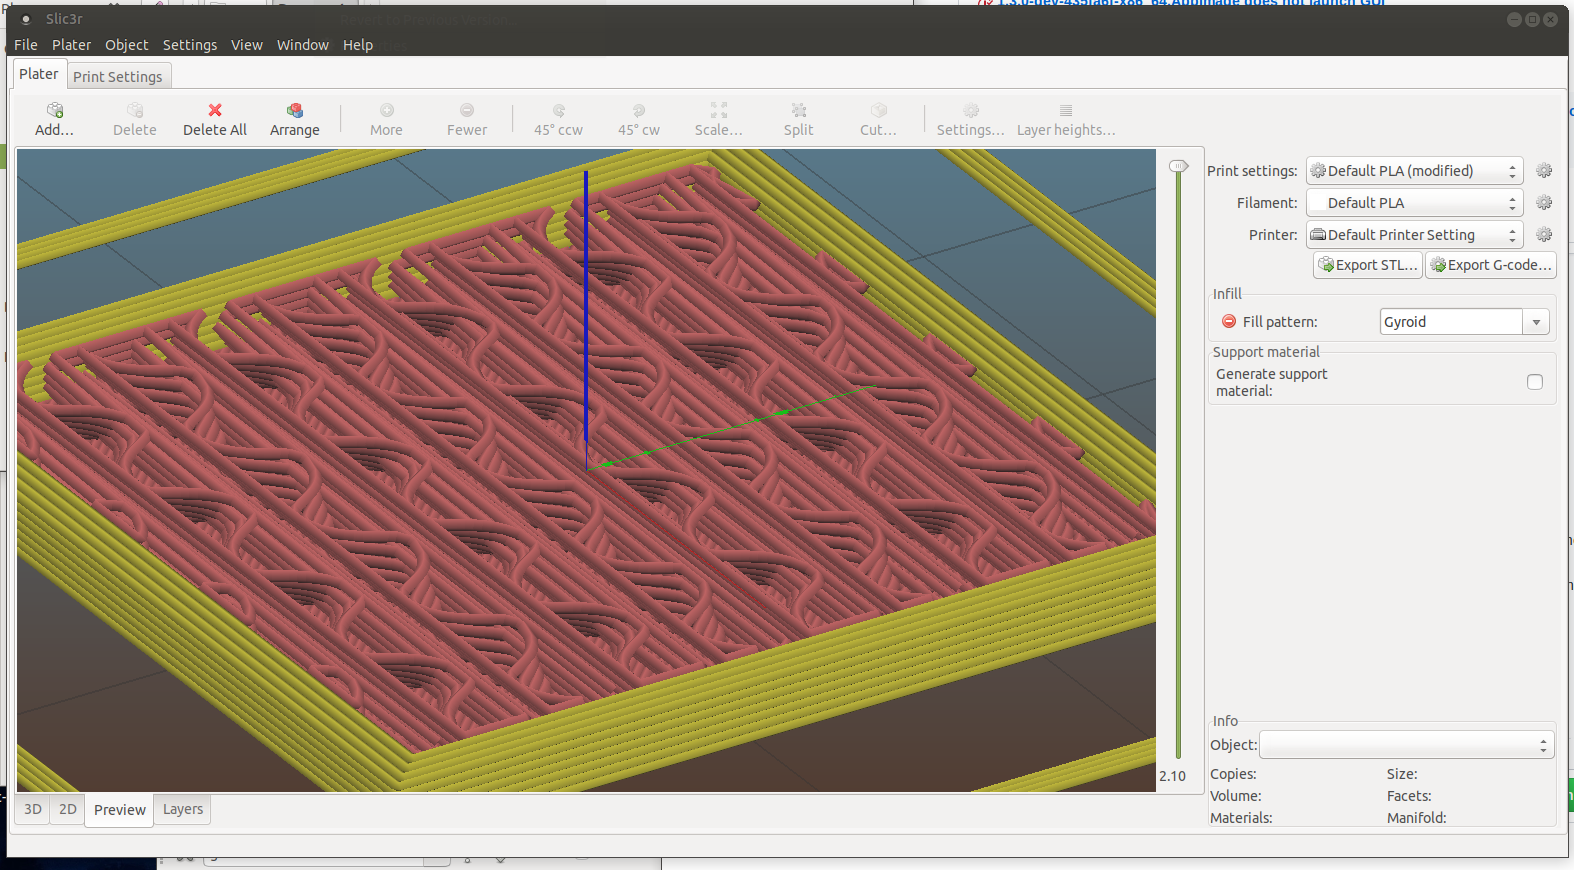Viewport: 1574px width, 870px height.
Task: Open the Settings menu
Action: pyautogui.click(x=190, y=45)
